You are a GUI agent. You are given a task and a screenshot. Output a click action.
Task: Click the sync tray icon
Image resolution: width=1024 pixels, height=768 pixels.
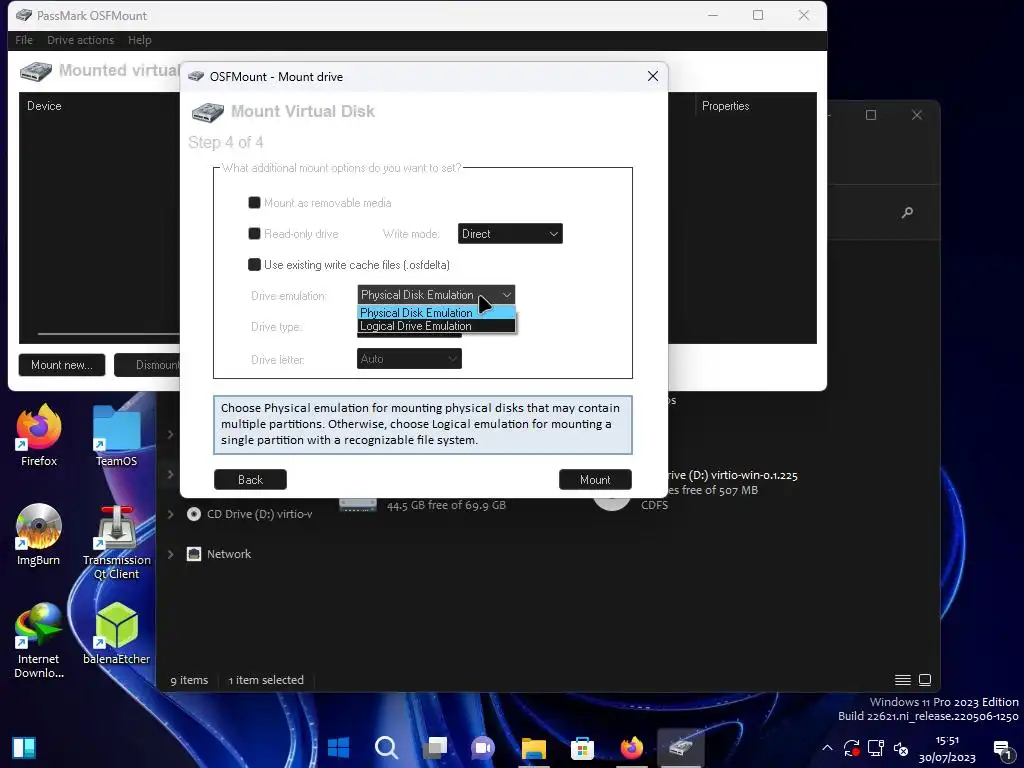(852, 748)
